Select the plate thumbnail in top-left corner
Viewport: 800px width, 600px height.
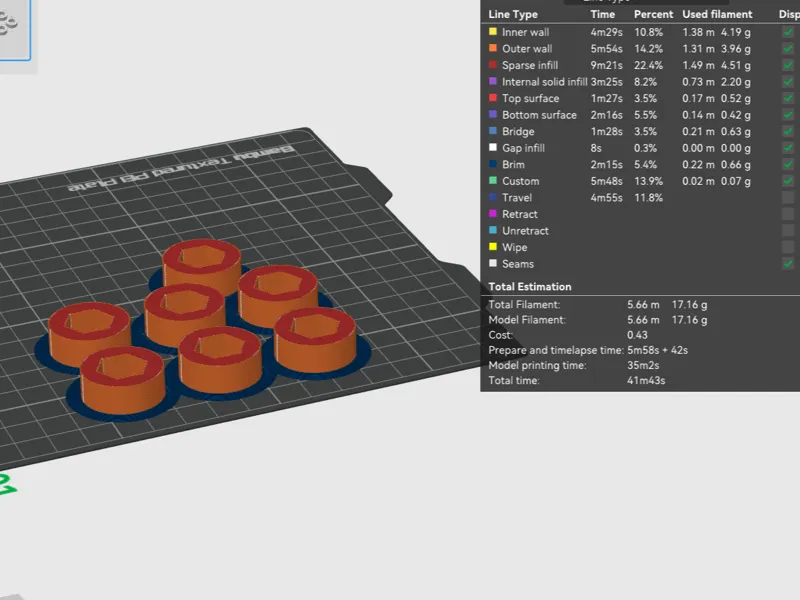coord(14,30)
